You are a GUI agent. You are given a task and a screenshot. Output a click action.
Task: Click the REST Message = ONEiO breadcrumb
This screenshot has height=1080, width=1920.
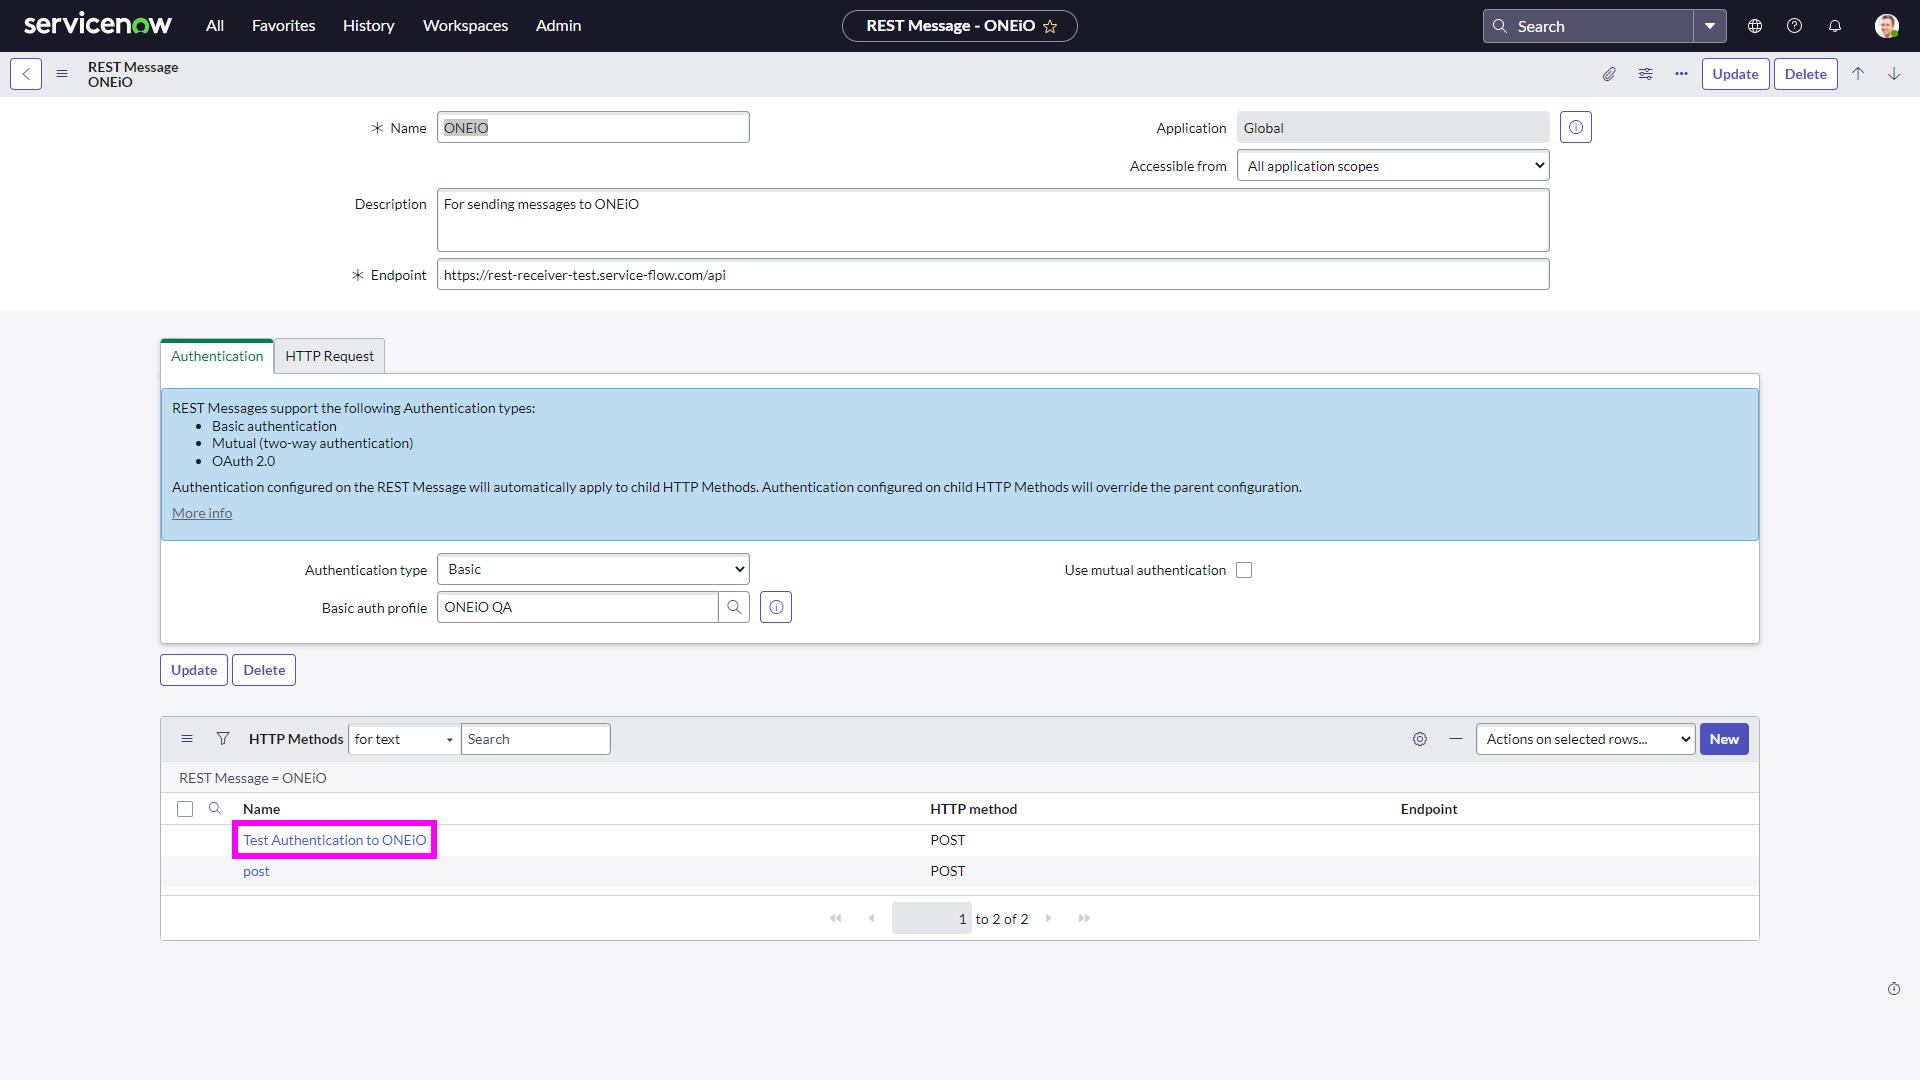(x=252, y=778)
